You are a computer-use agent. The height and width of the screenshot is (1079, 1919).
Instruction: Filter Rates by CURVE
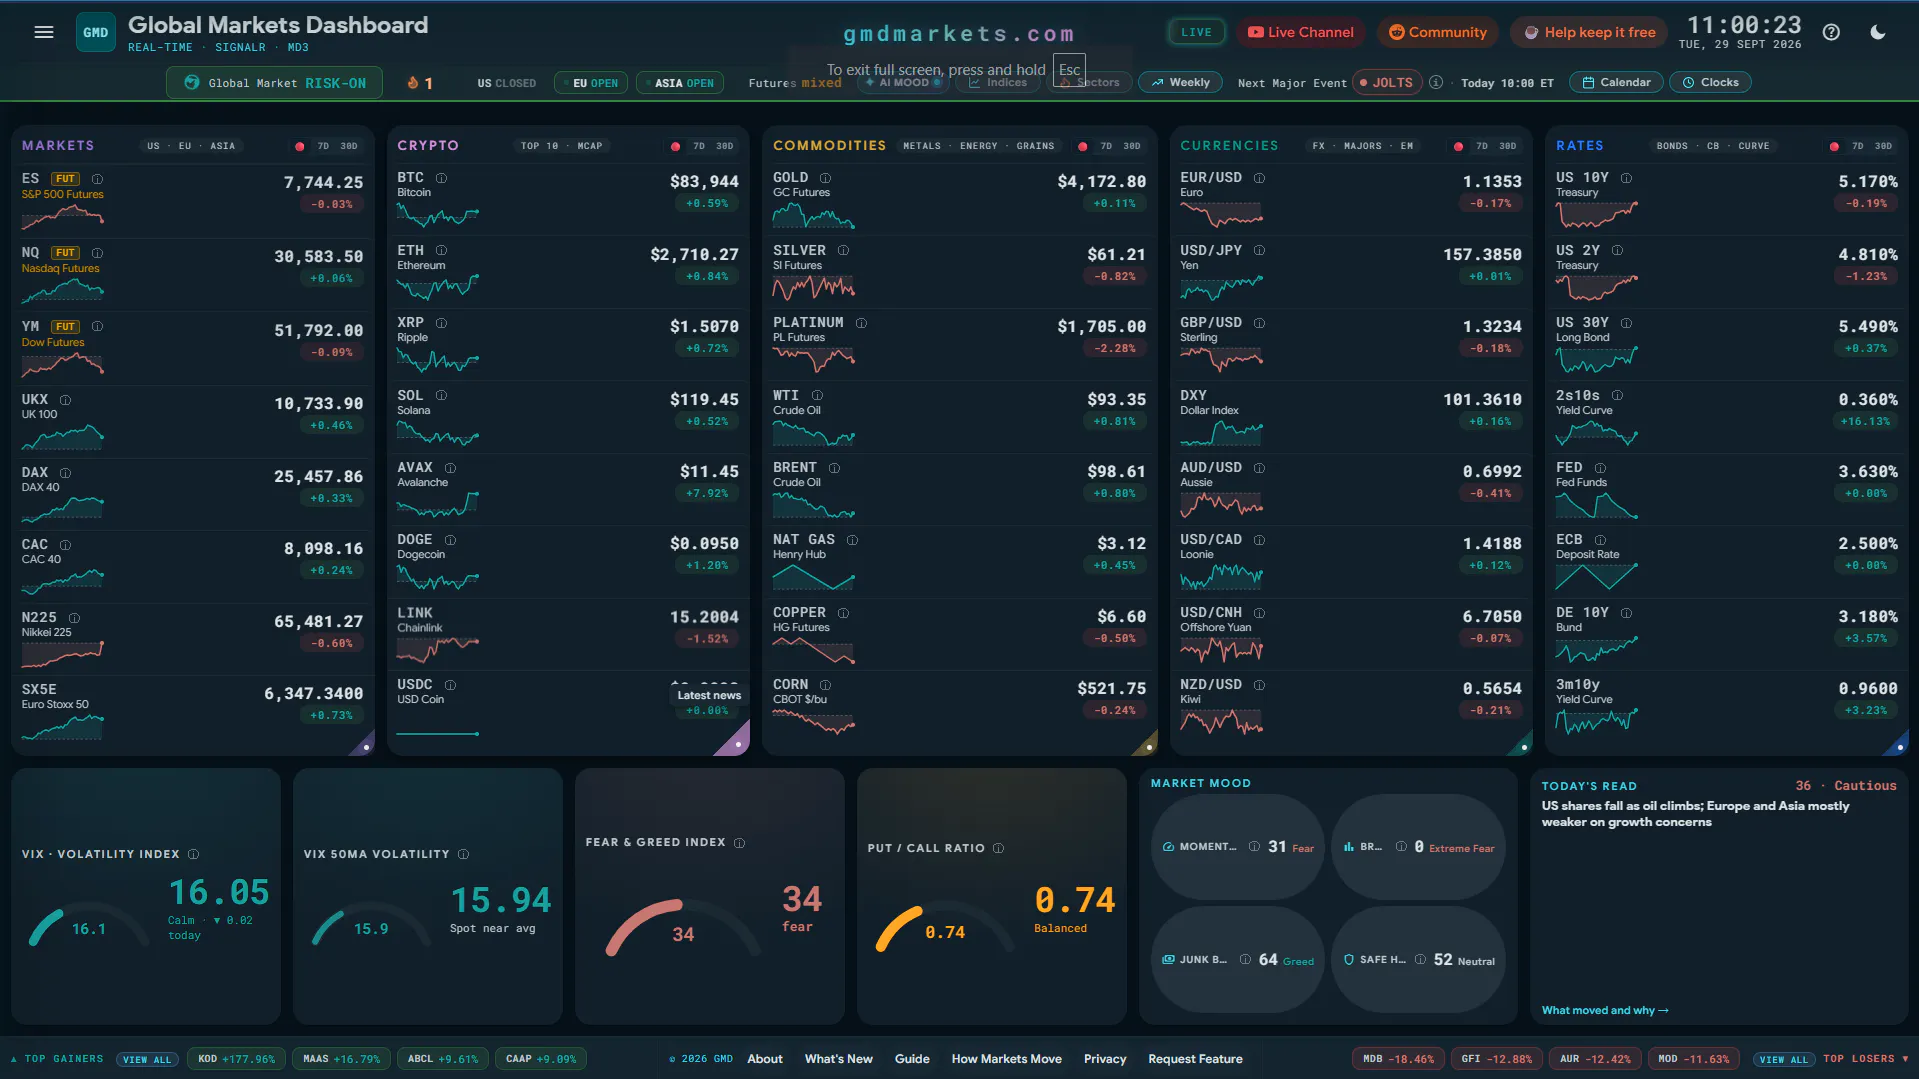click(x=1753, y=146)
